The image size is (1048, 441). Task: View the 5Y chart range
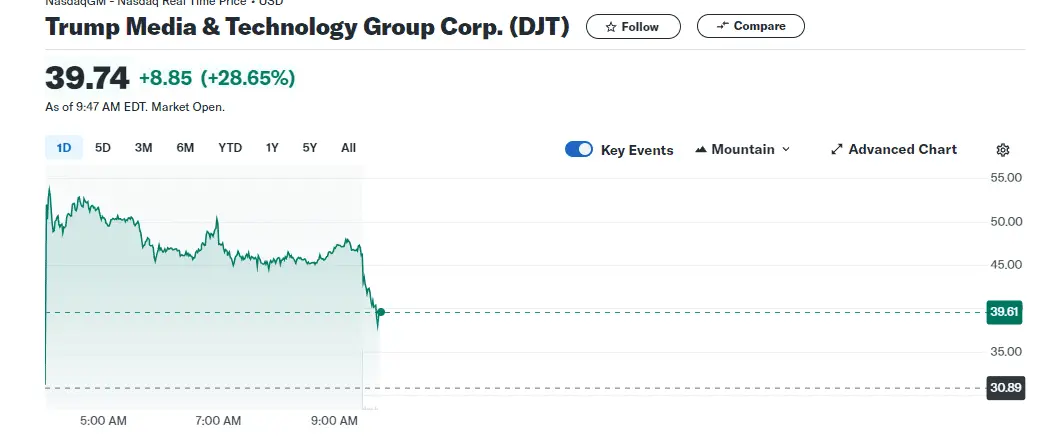[x=310, y=148]
